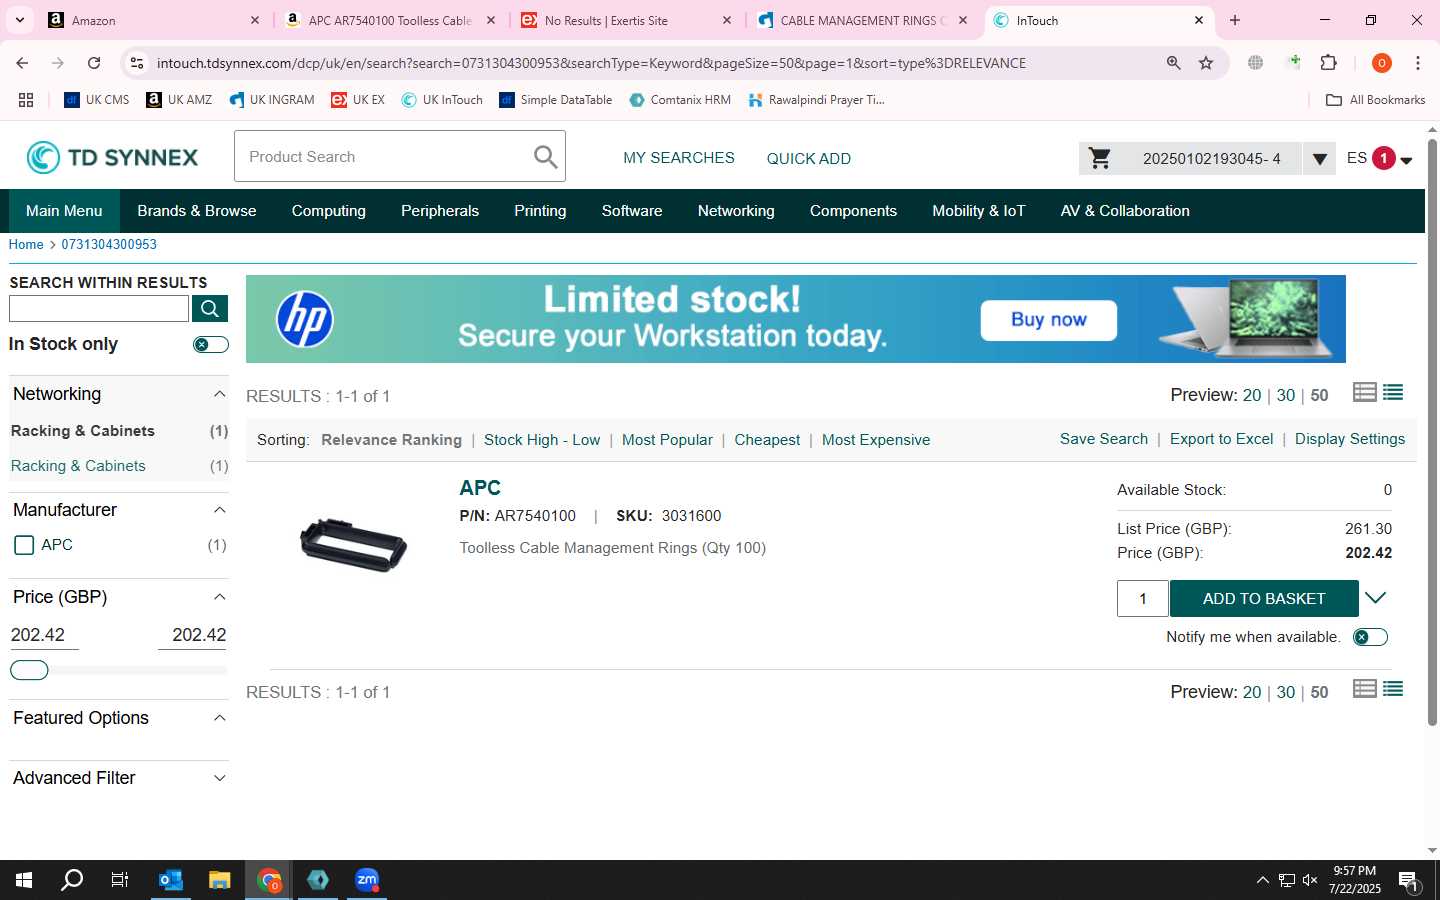The height and width of the screenshot is (900, 1440).
Task: Click search within results magnifier button
Action: 210,309
